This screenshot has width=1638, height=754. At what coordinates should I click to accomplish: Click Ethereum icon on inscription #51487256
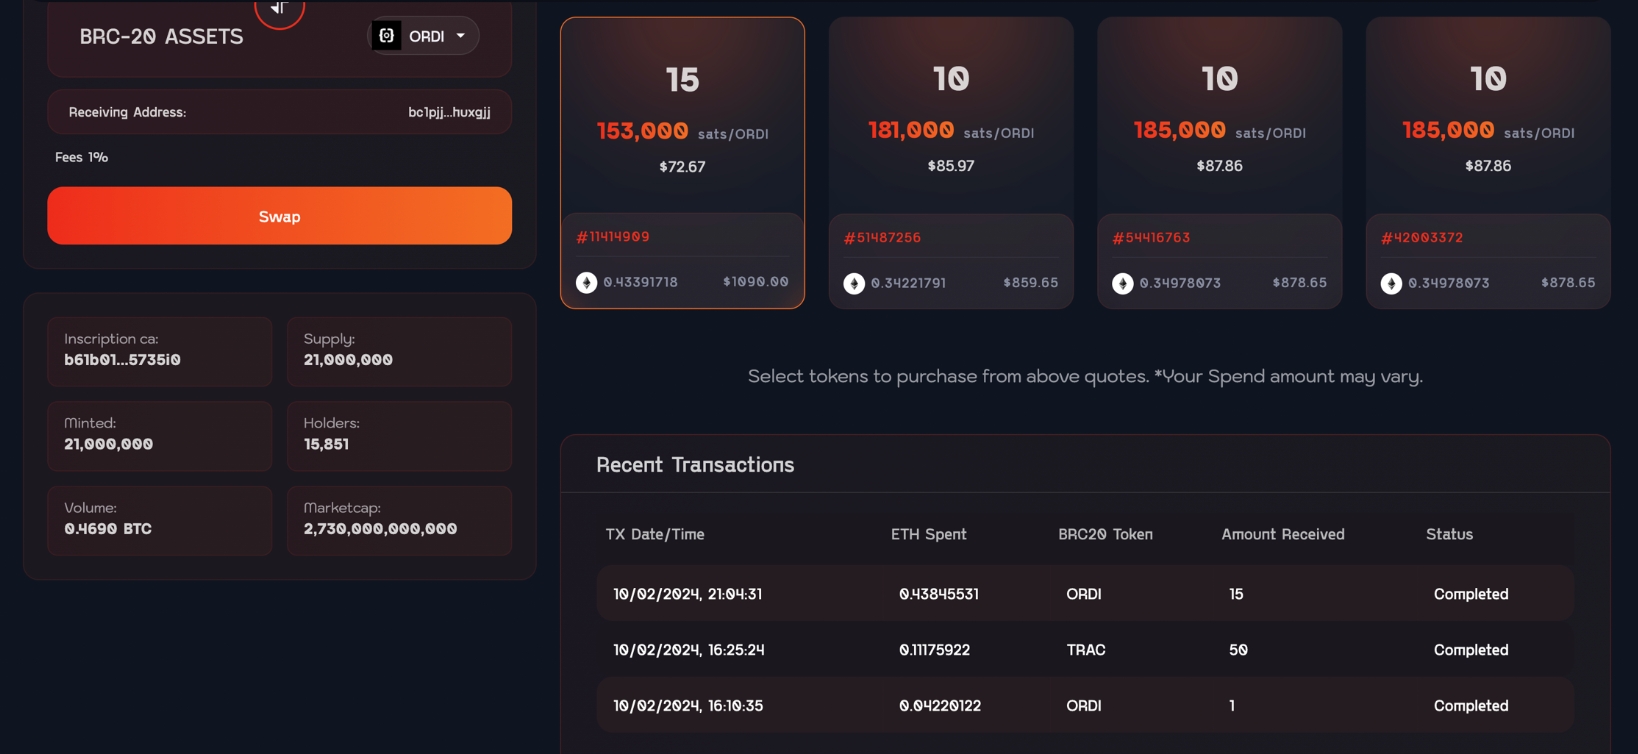[854, 284]
